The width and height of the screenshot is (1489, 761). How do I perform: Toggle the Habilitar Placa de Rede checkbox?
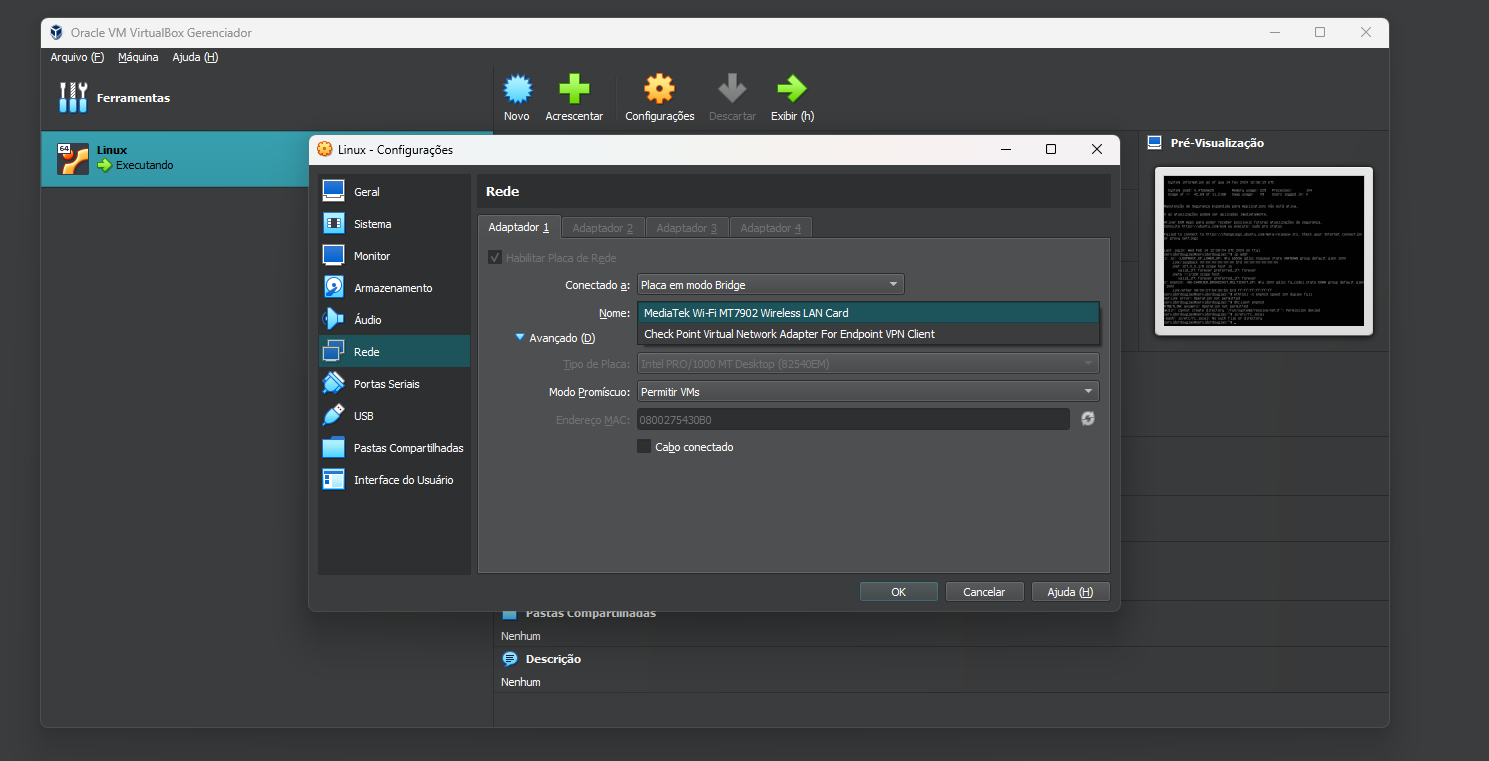coord(494,258)
